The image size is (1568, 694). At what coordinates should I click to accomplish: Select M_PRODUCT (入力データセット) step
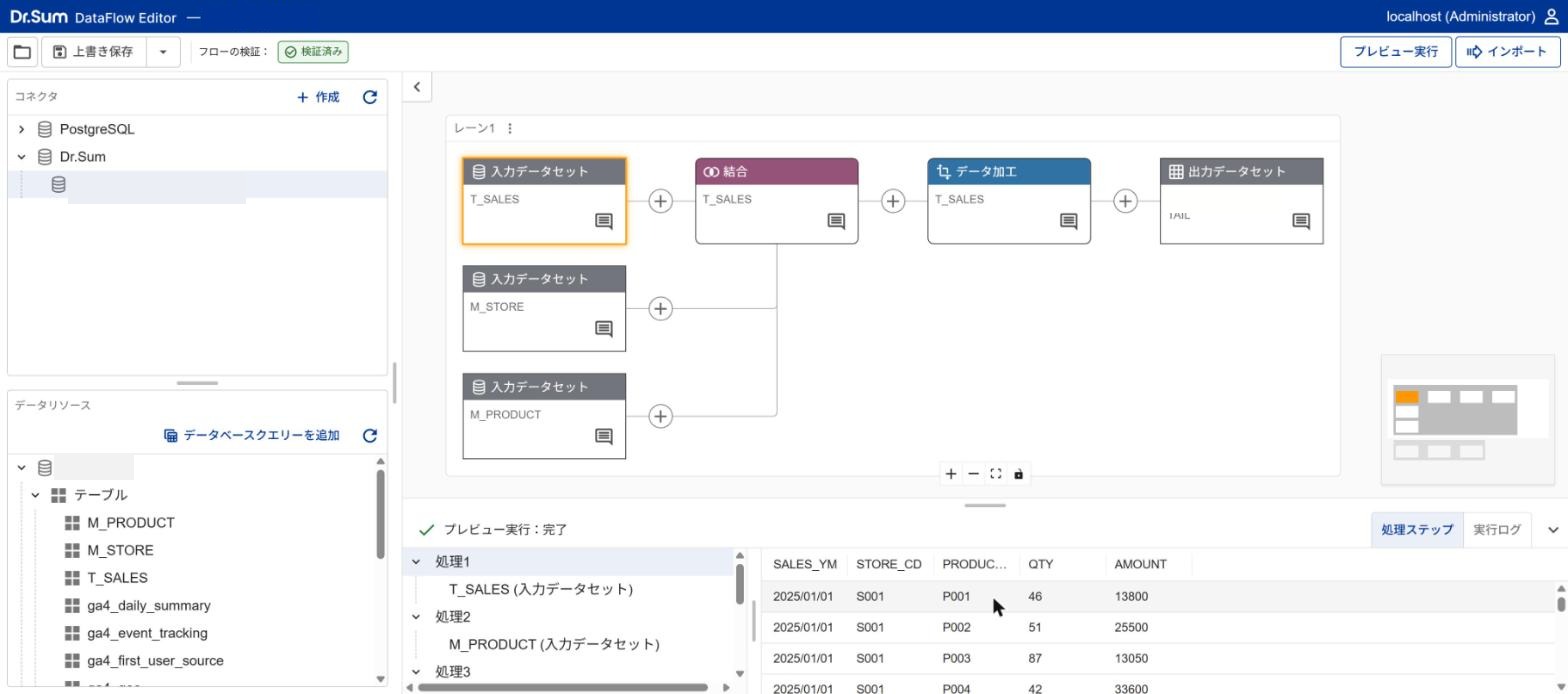554,645
